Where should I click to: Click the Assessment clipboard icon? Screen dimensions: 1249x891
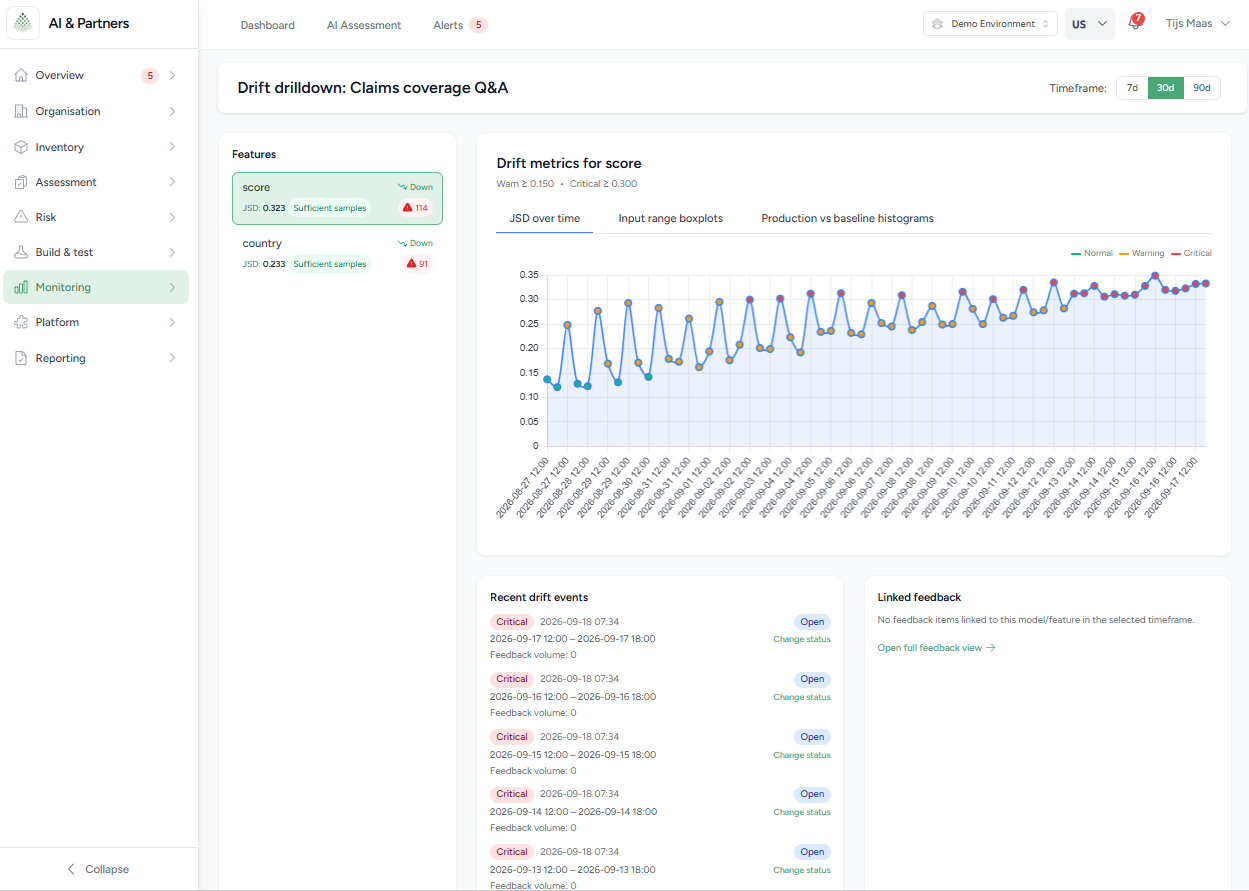21,182
